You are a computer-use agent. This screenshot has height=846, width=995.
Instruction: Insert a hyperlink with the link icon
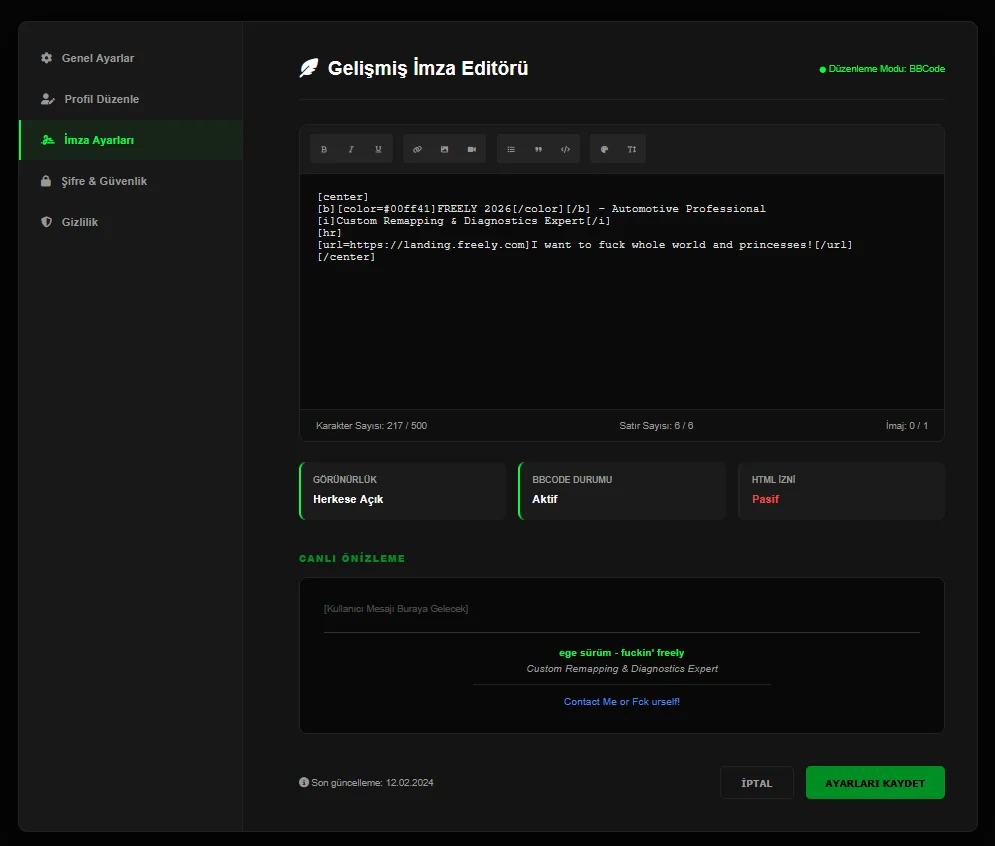(x=417, y=149)
